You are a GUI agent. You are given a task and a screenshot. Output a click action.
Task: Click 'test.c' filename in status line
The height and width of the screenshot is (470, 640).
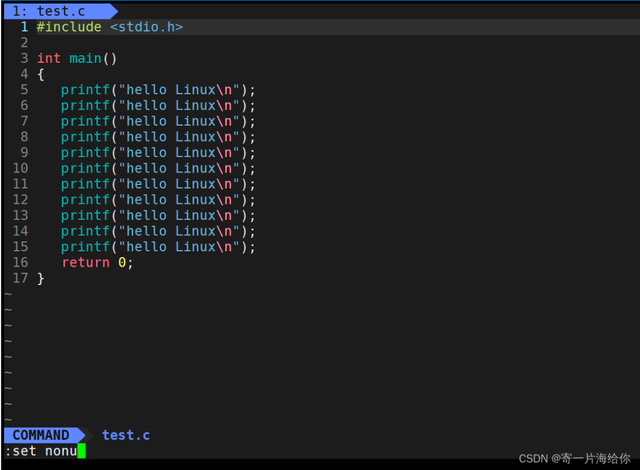coord(126,435)
